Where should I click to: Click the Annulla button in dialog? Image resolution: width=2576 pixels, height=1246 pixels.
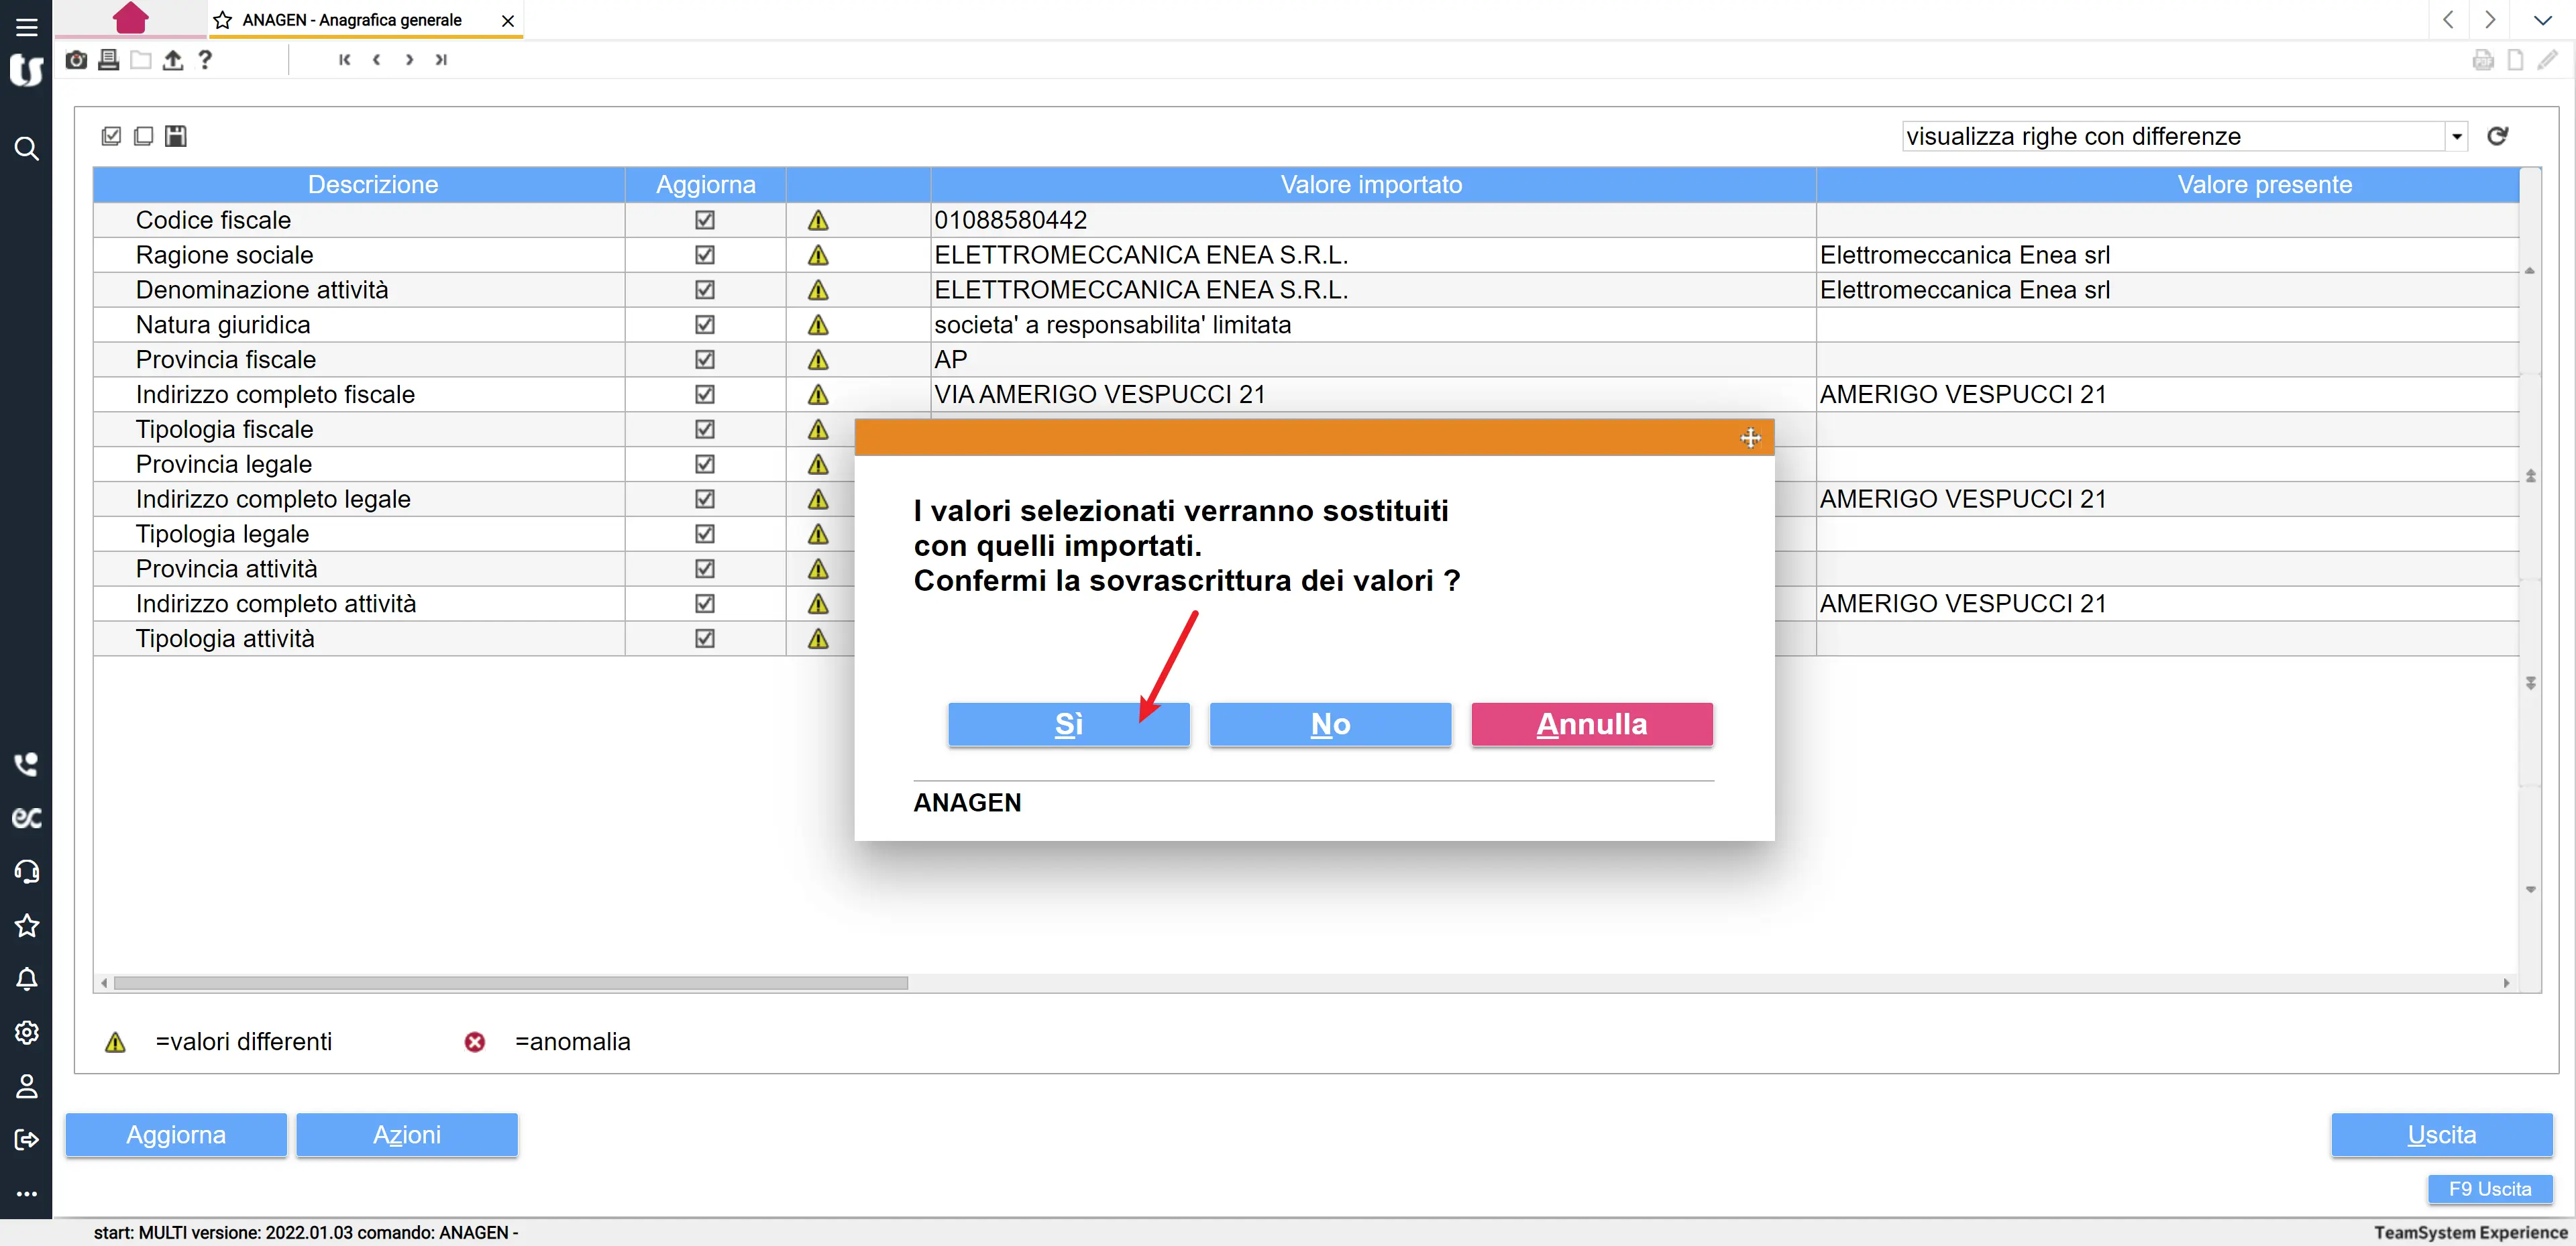(1591, 724)
